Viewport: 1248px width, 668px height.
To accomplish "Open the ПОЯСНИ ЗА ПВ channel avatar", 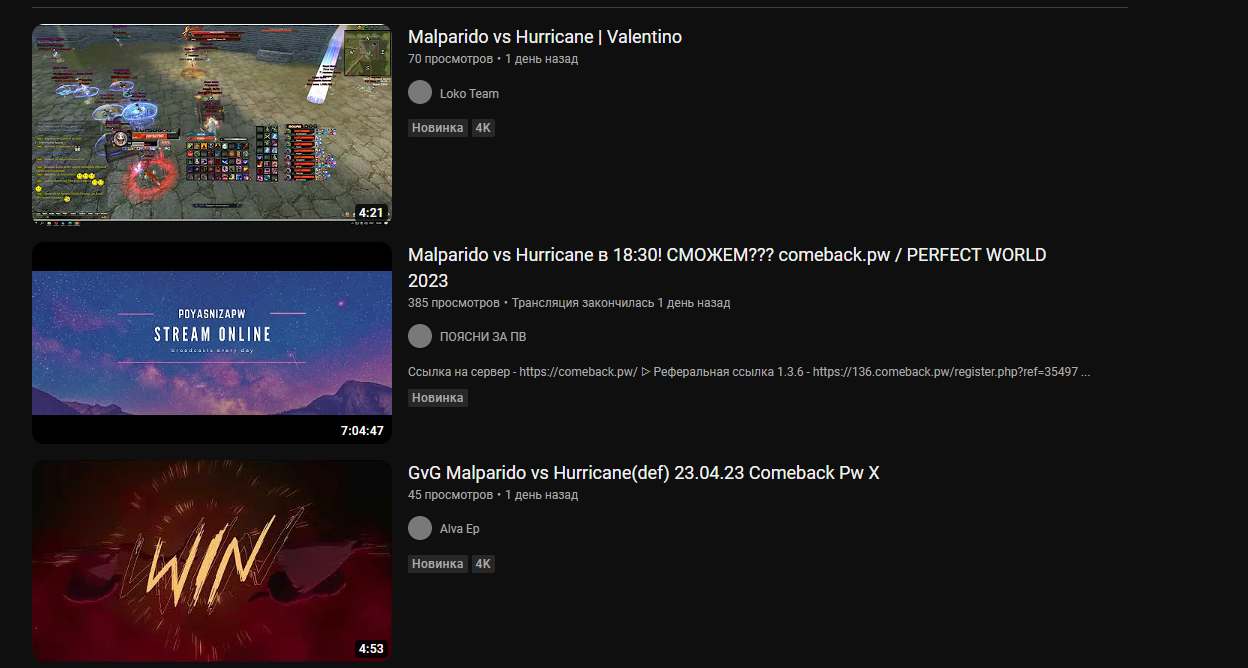I will click(x=420, y=336).
